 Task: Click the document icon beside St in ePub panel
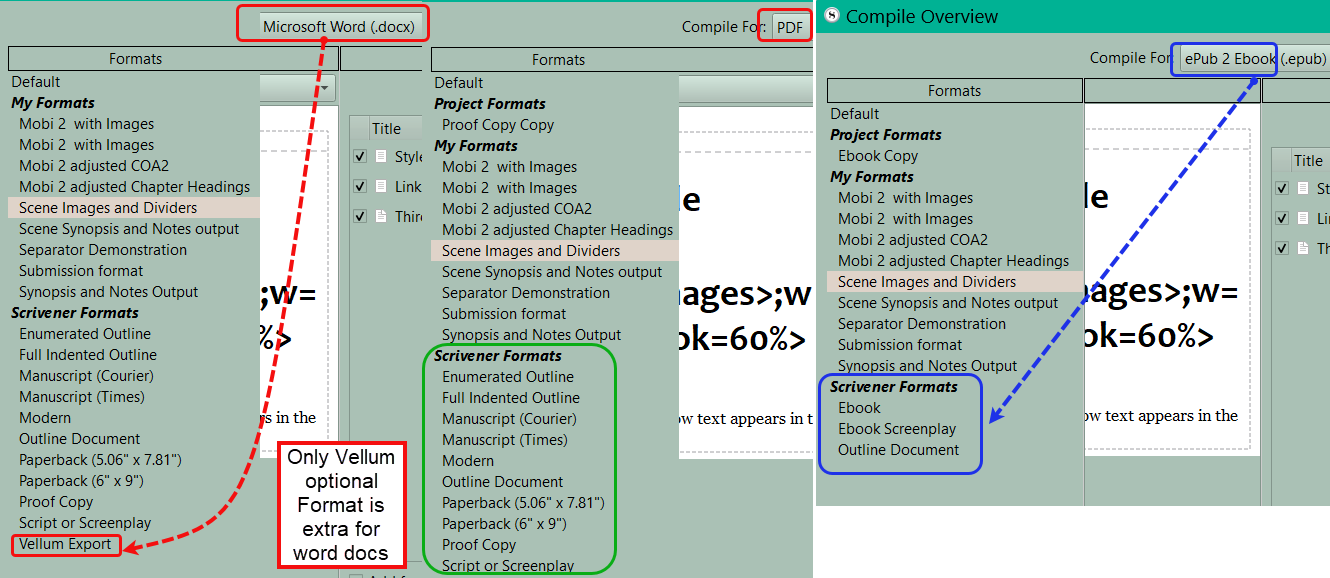(1303, 188)
